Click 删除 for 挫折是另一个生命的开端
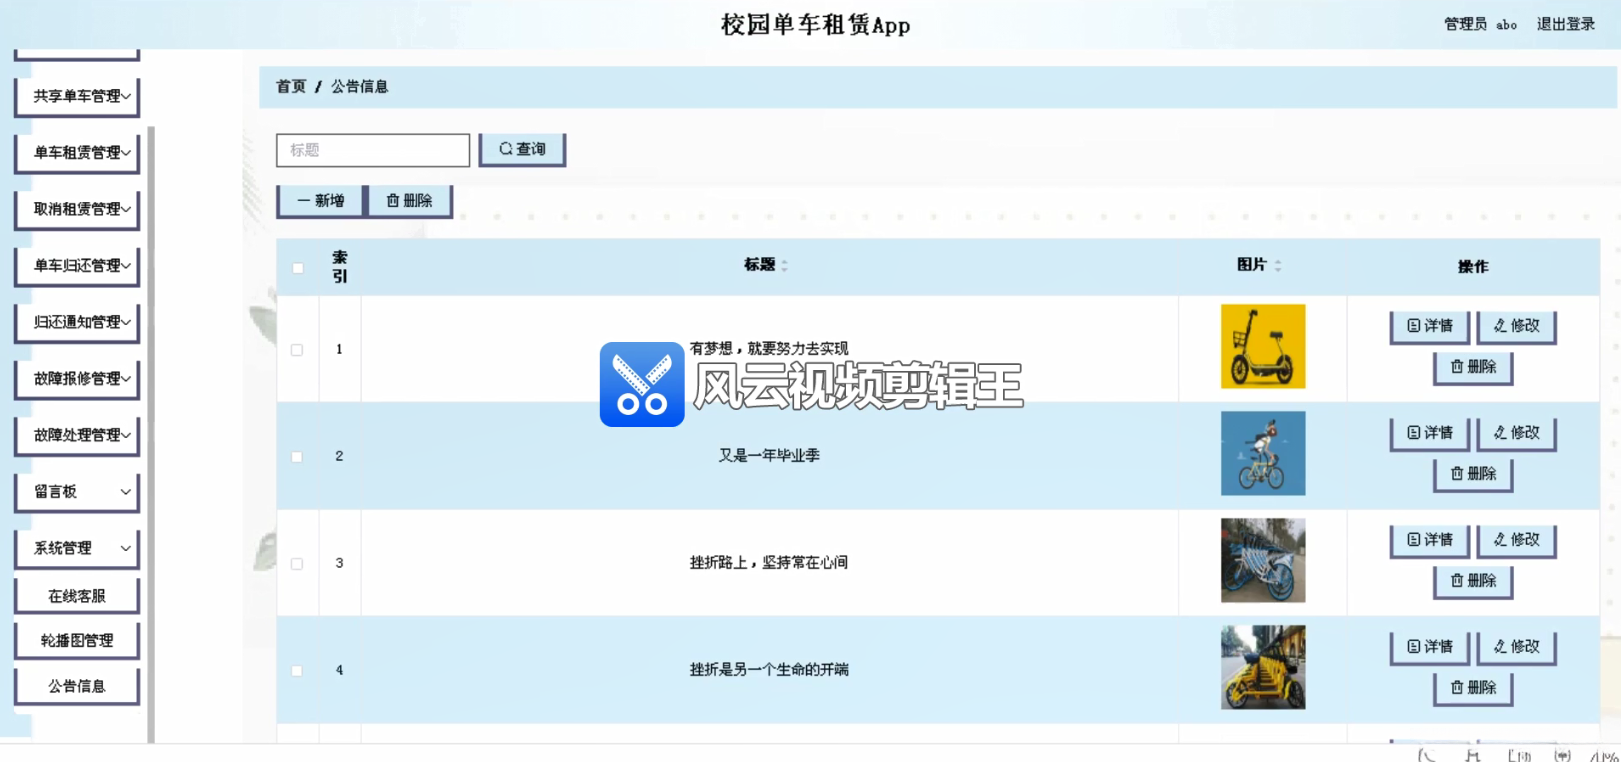The width and height of the screenshot is (1621, 762). 1473,688
